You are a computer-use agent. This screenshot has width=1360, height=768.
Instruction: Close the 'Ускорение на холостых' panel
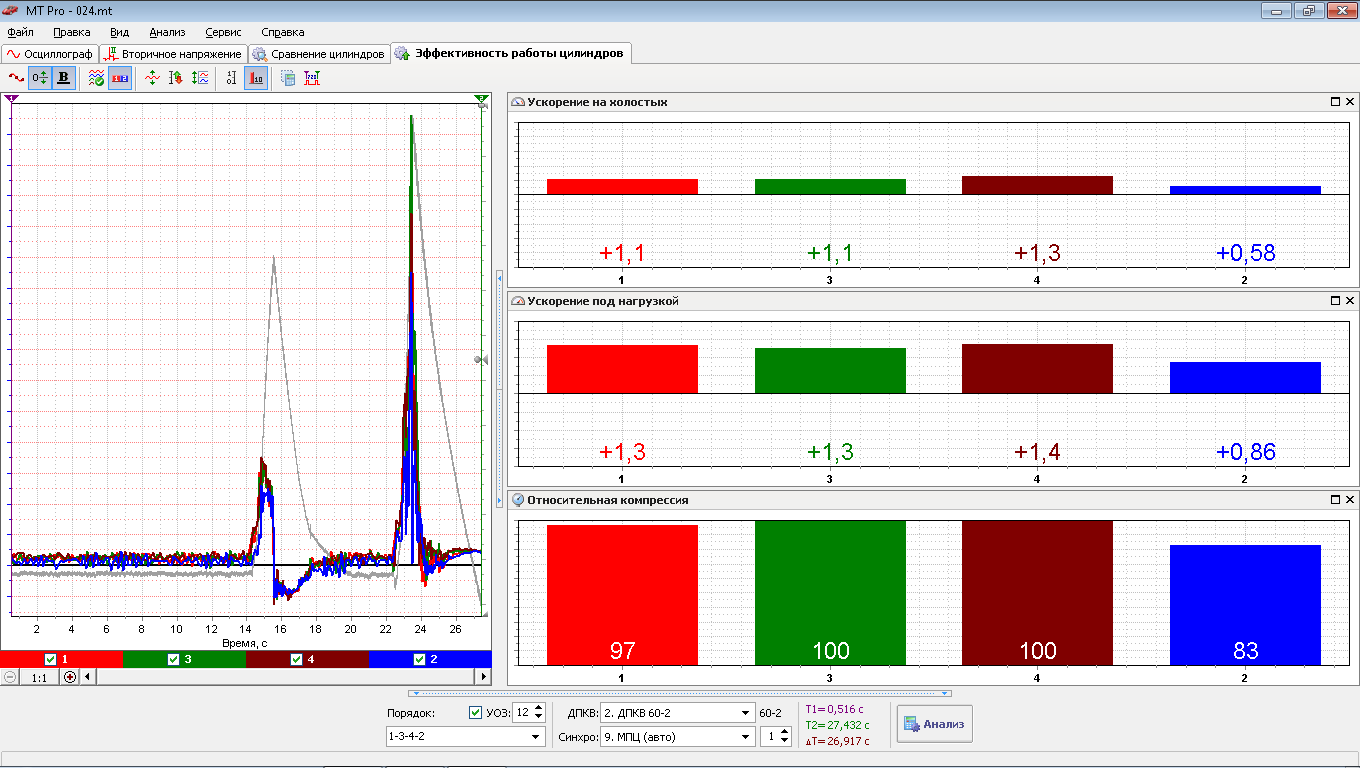coord(1350,102)
